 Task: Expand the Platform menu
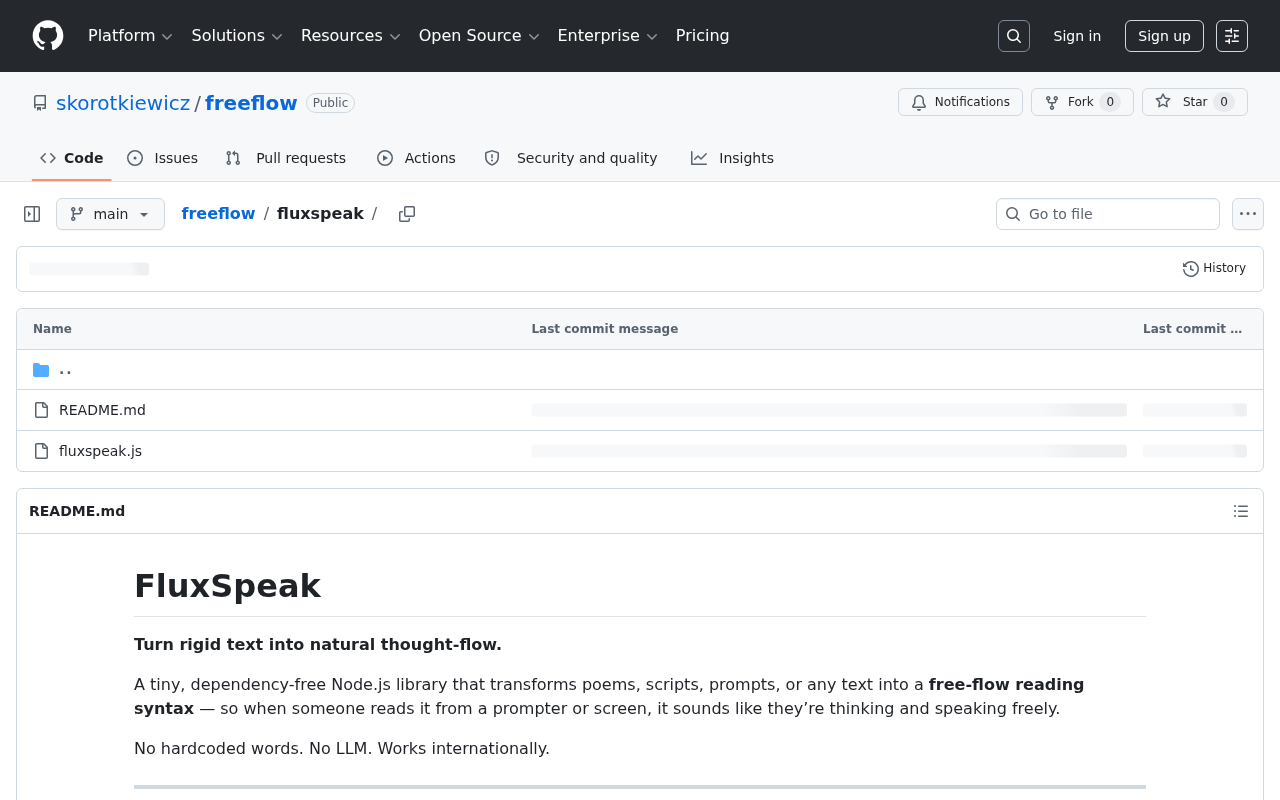pyautogui.click(x=130, y=36)
